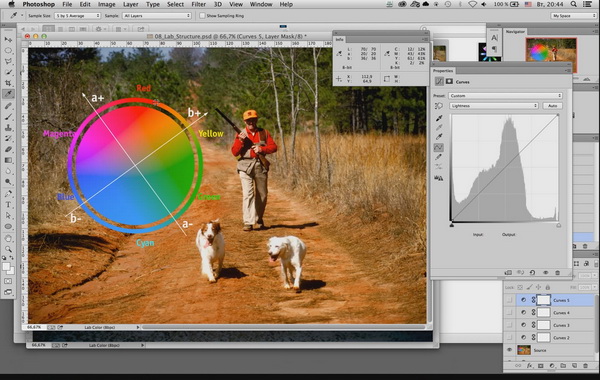Screen dimensions: 600x380
Task: Select the Brush tool
Action: [8, 117]
